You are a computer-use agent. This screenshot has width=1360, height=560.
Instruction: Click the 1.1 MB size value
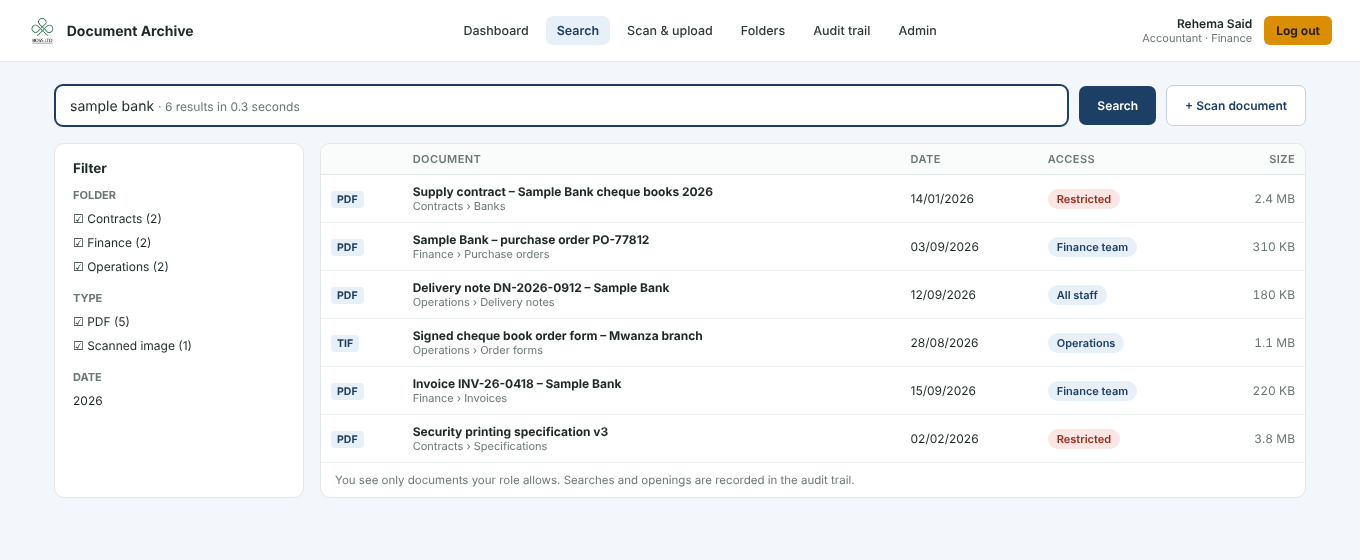[x=1275, y=343]
